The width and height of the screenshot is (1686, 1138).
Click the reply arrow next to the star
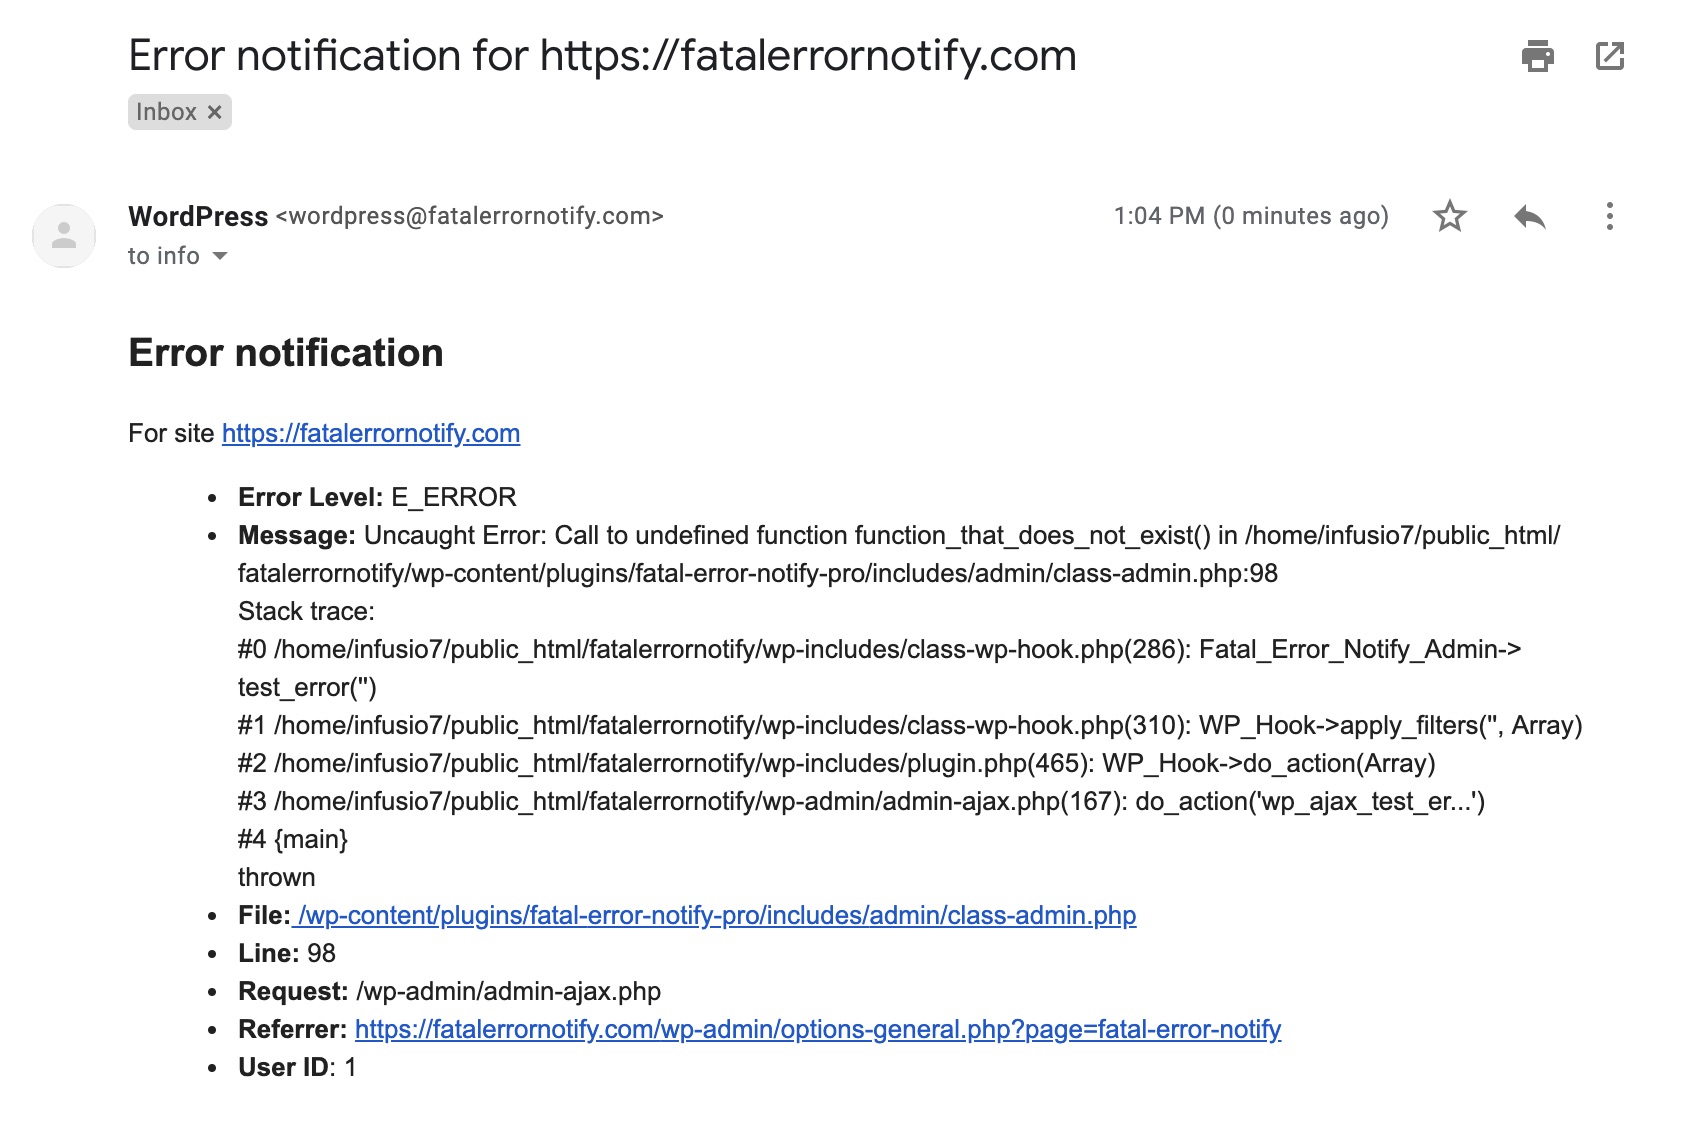pos(1531,216)
